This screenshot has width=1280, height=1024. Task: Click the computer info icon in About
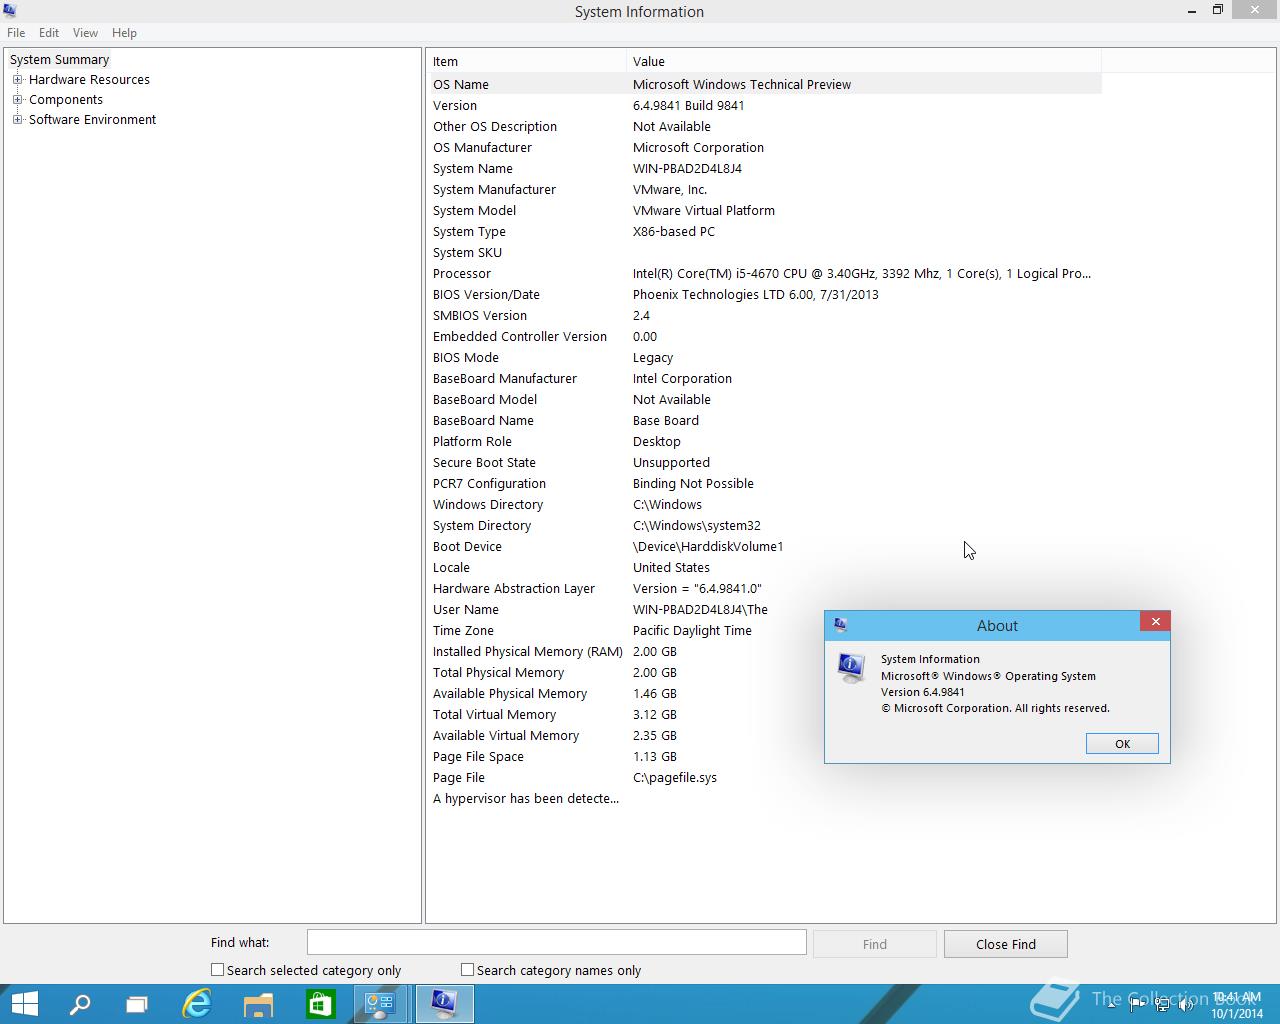[851, 668]
